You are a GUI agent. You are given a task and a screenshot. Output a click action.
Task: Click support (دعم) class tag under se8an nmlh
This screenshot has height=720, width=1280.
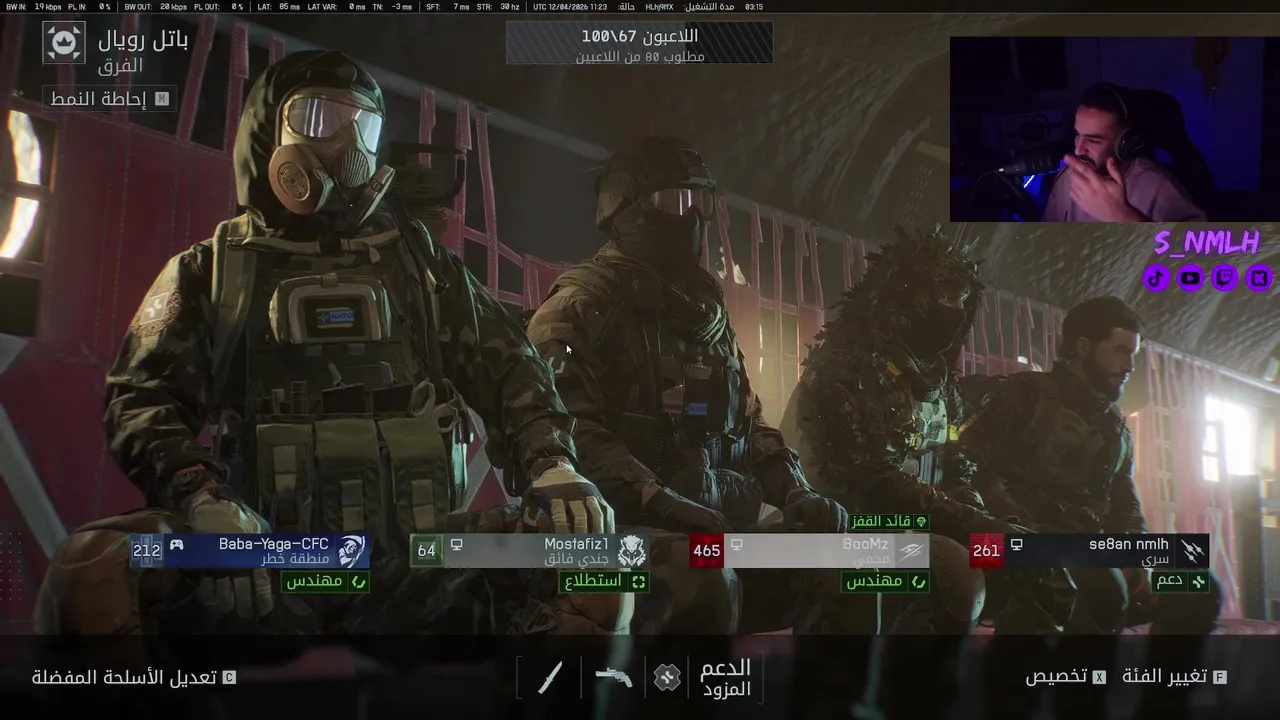tap(1180, 581)
